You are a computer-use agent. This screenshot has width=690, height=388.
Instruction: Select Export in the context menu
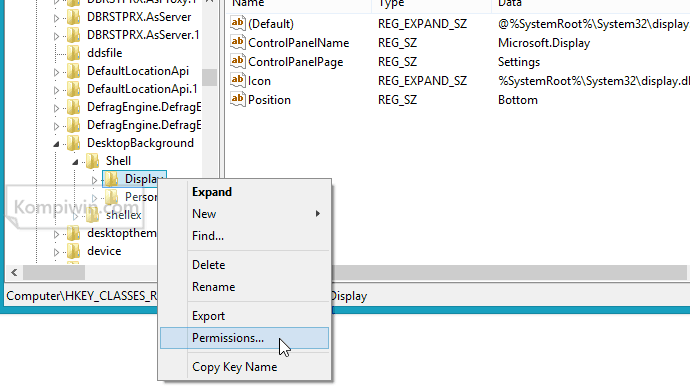[244, 316]
